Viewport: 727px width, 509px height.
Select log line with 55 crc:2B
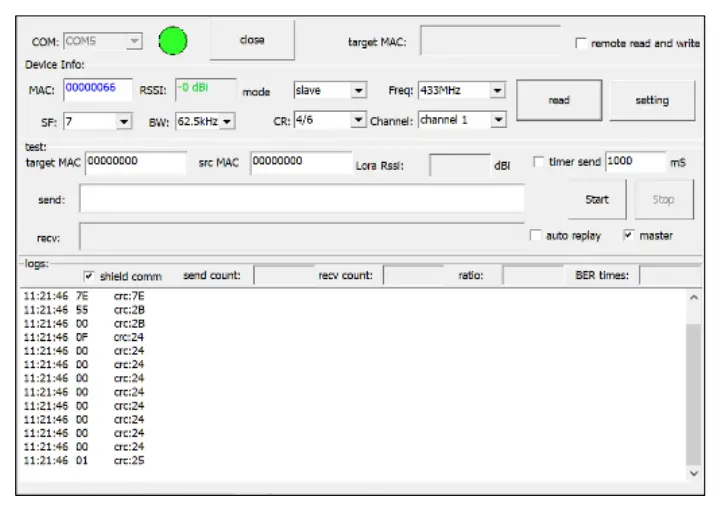84,310
